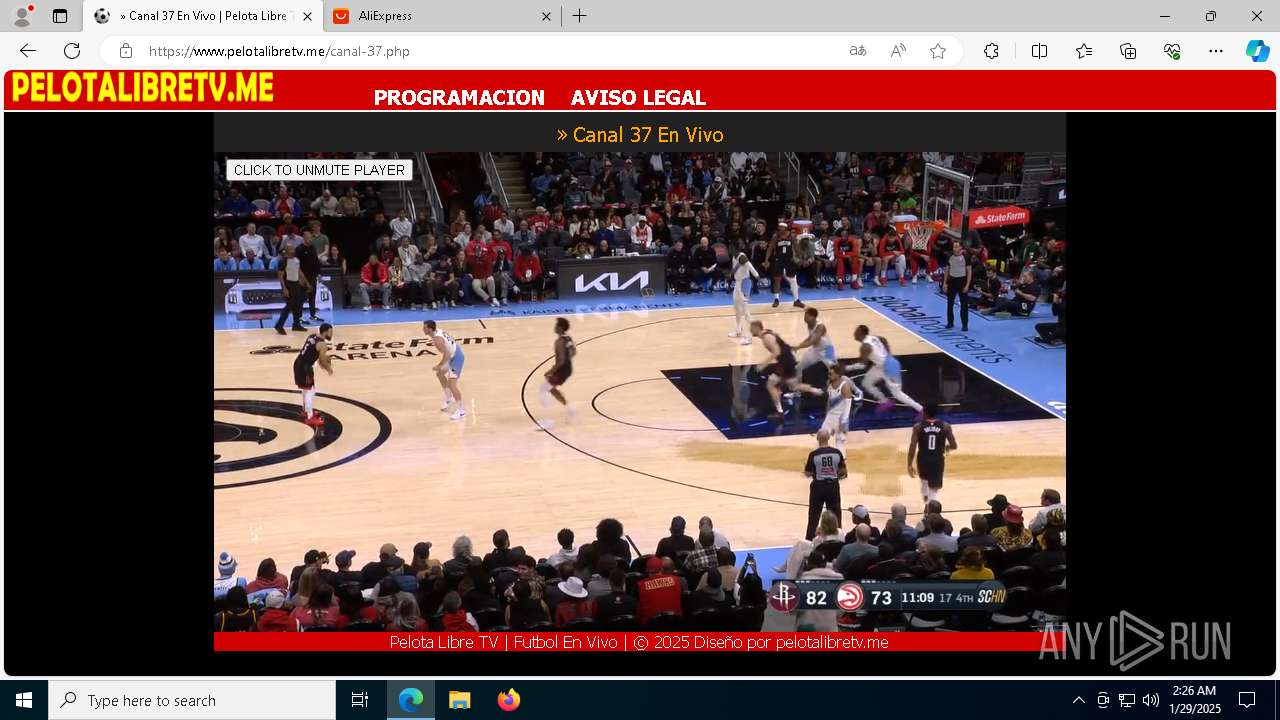Open Task View on the taskbar
1280x720 pixels.
point(360,700)
